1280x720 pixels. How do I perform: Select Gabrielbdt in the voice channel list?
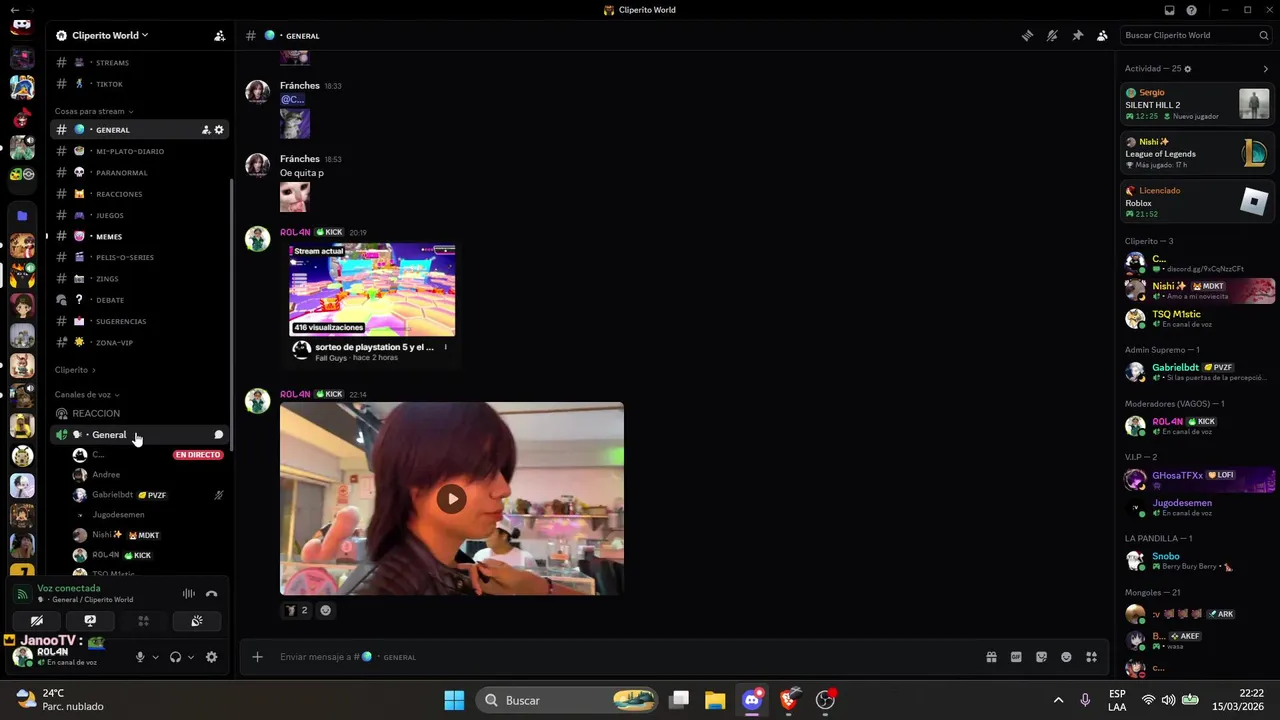(148, 495)
